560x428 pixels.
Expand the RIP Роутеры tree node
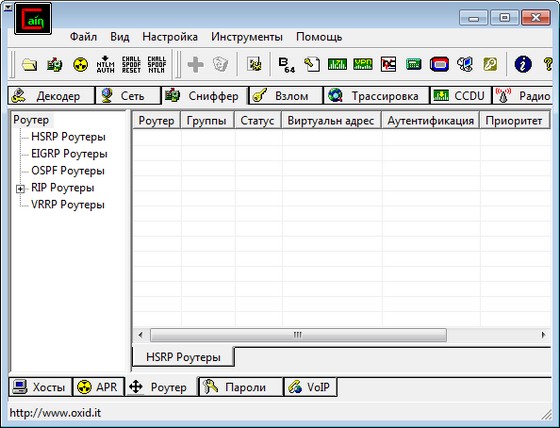coord(20,189)
